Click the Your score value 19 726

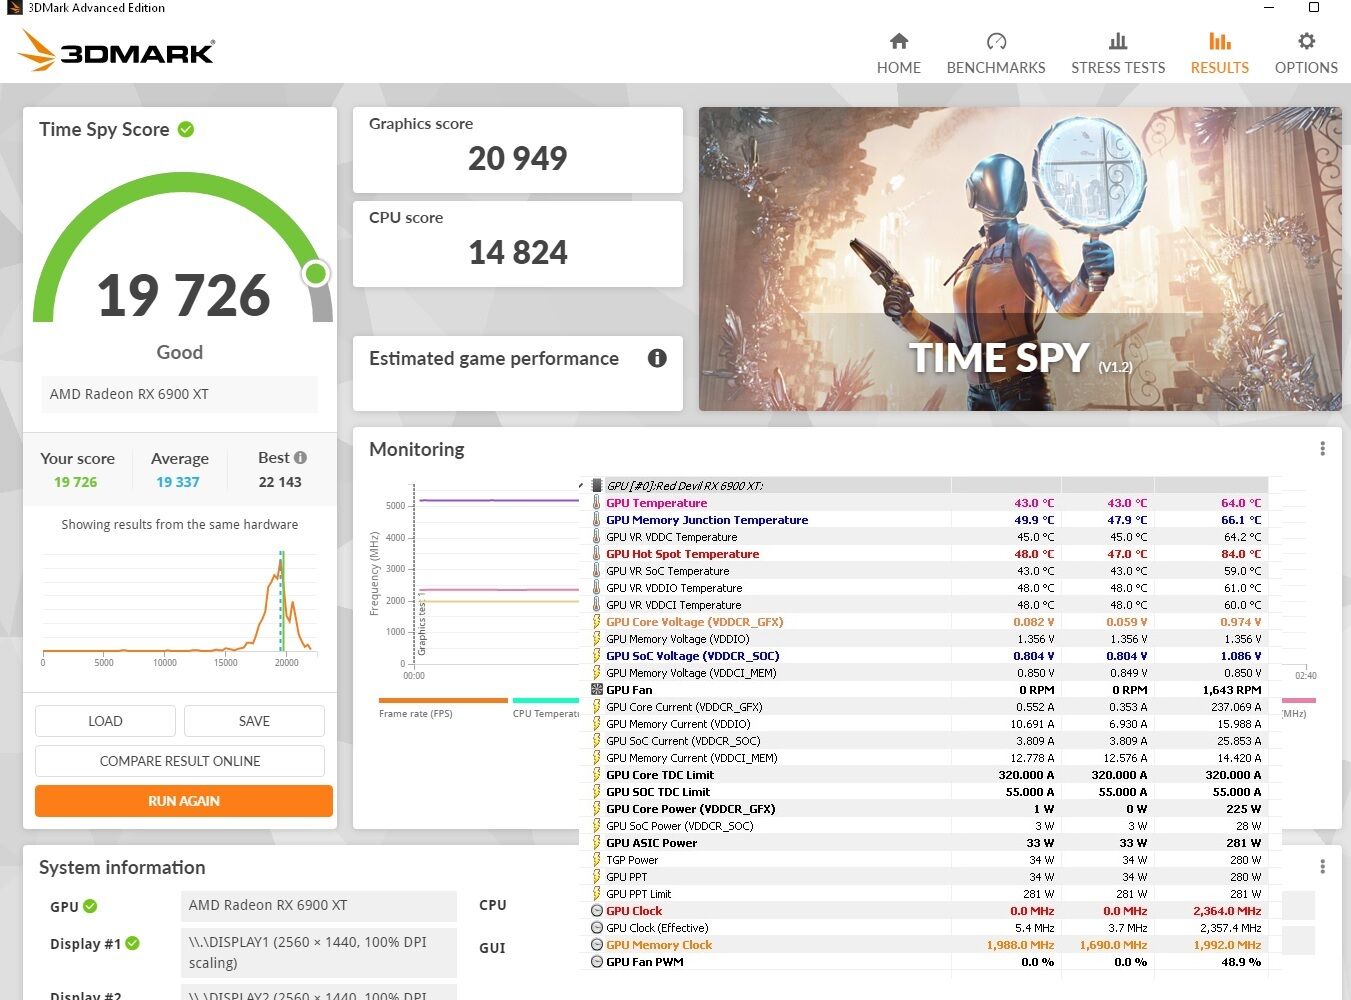(x=76, y=482)
